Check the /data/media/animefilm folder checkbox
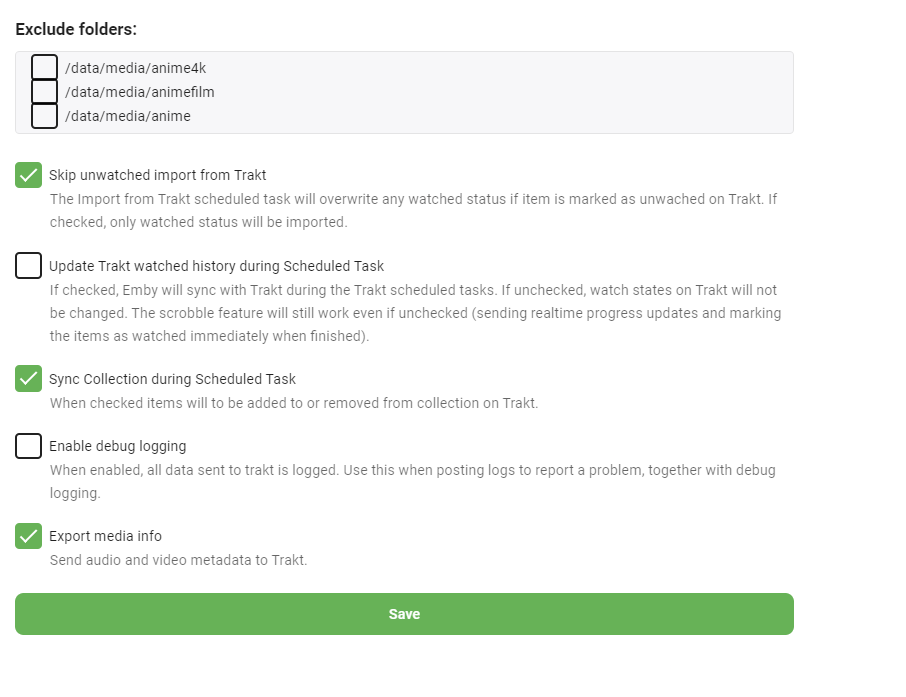 click(44, 92)
